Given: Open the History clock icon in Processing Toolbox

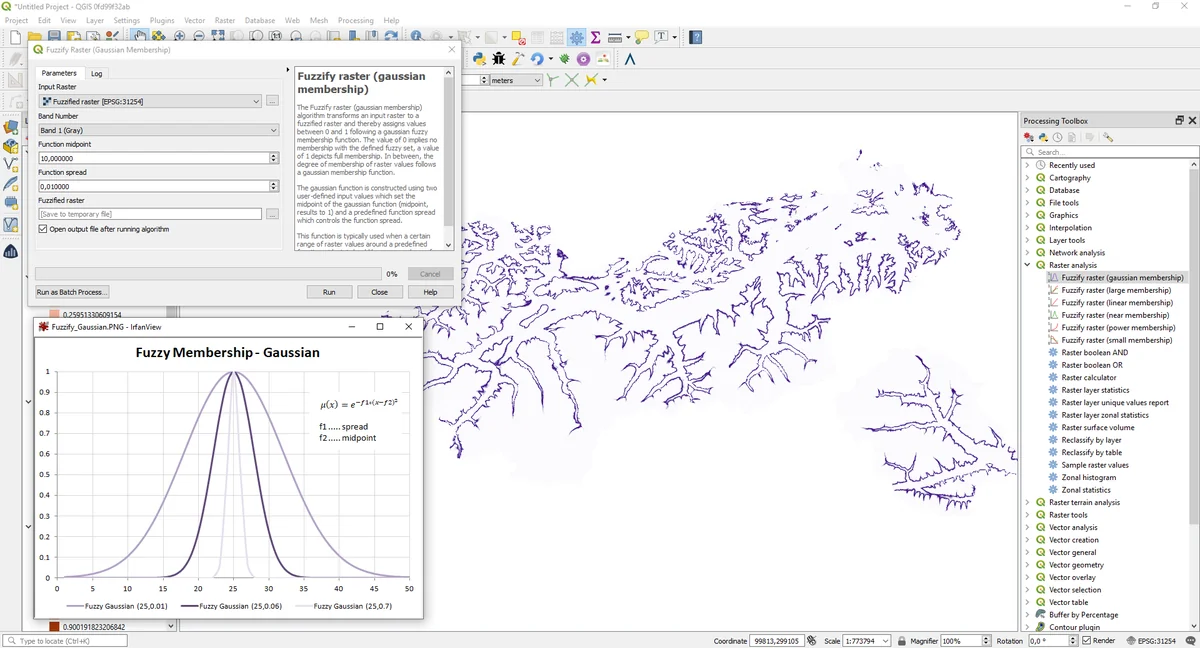Looking at the screenshot, I should point(1056,137).
